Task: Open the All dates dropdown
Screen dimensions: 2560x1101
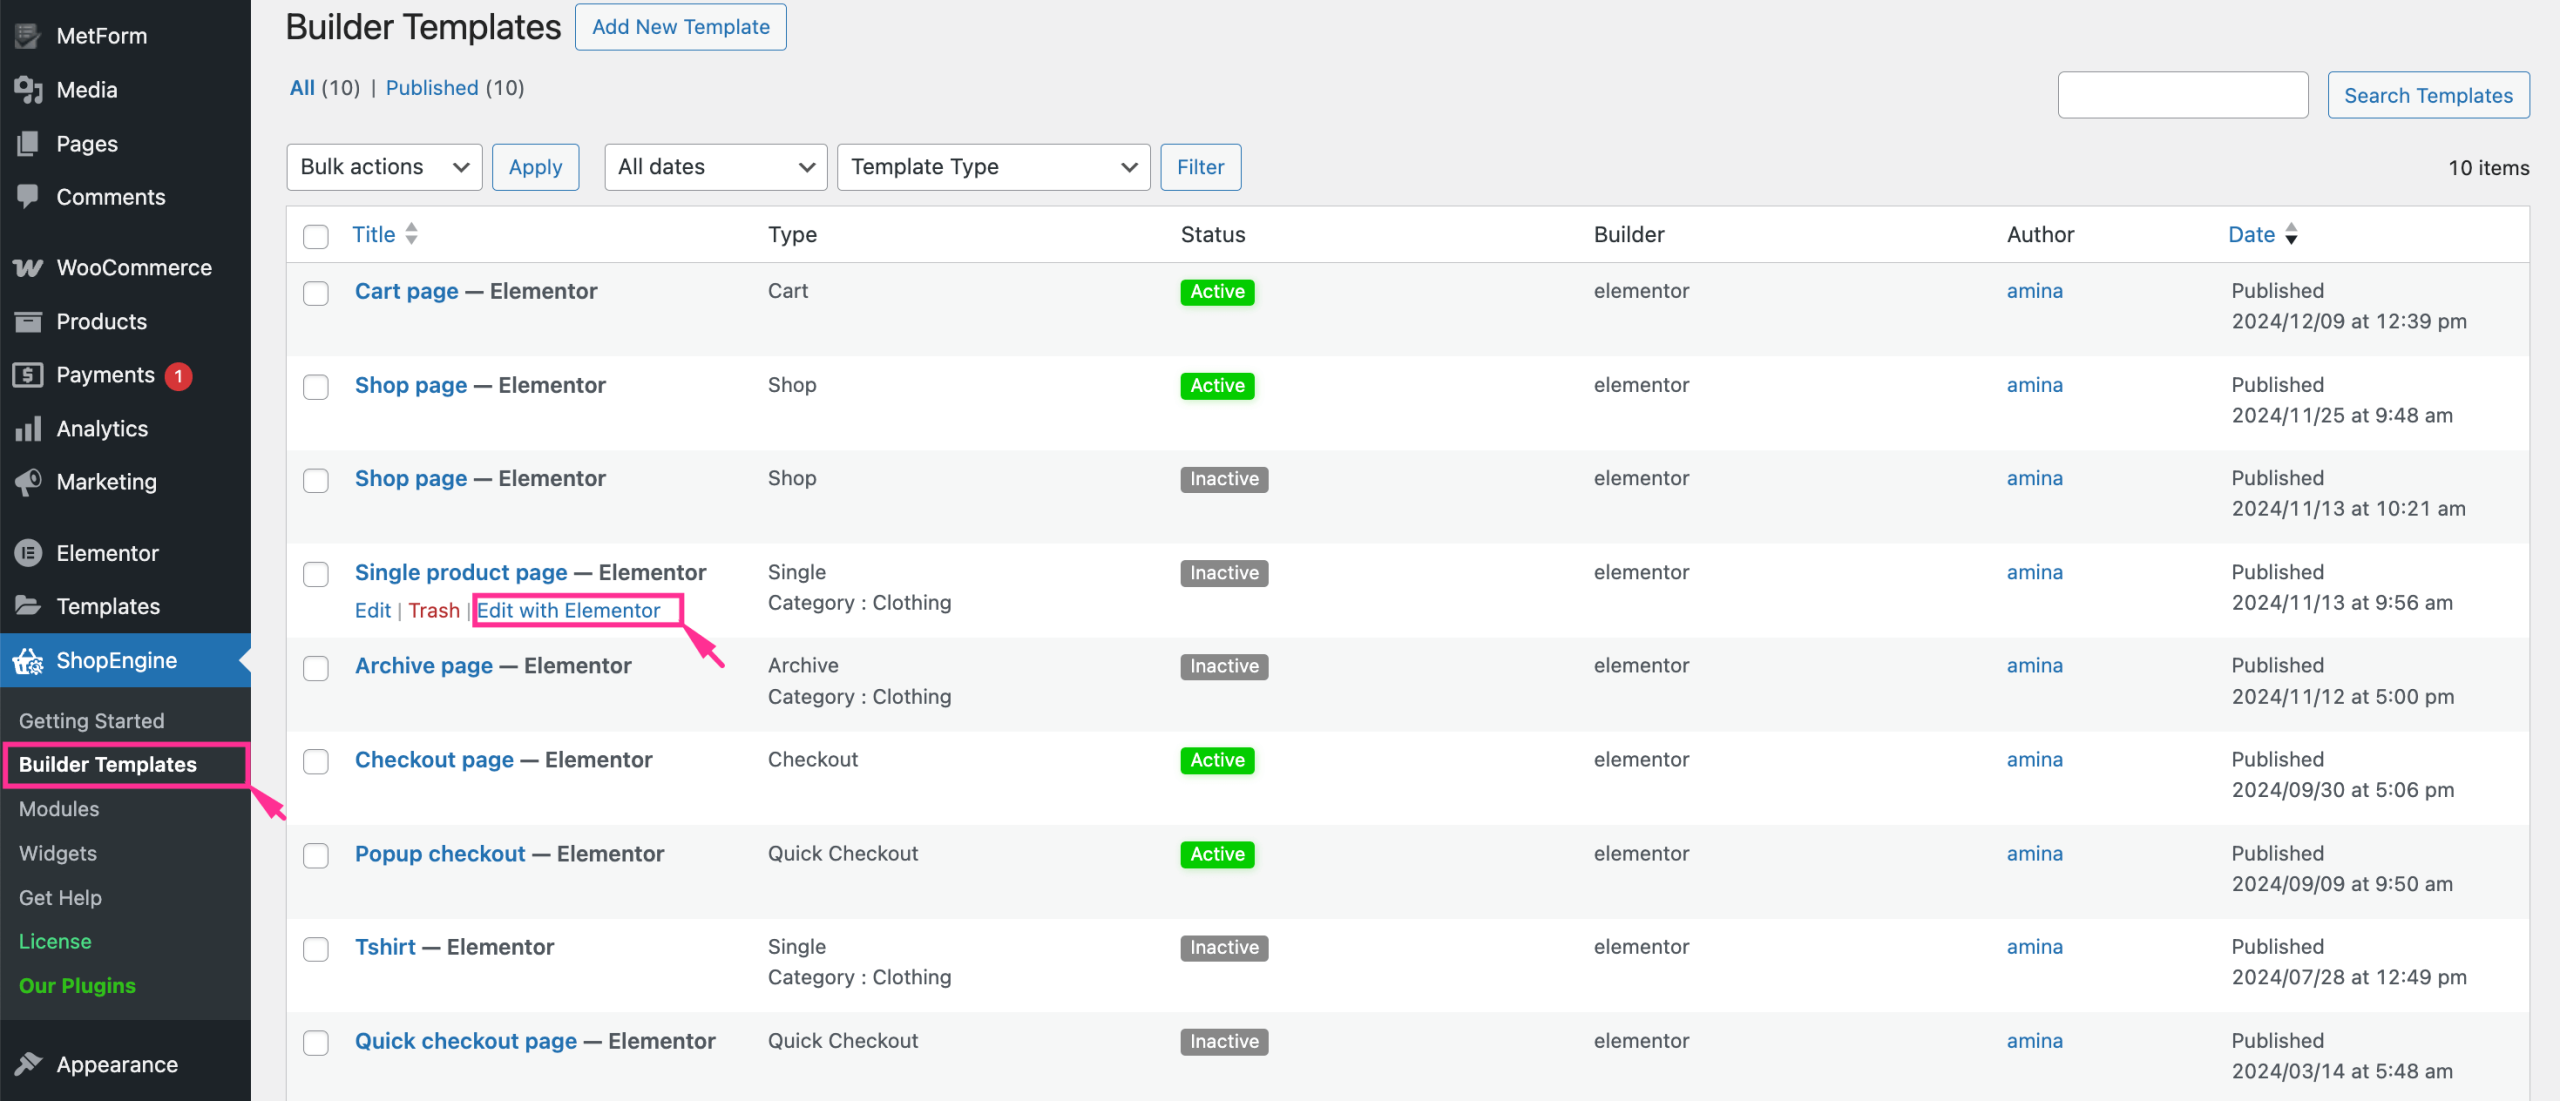Action: tap(715, 167)
